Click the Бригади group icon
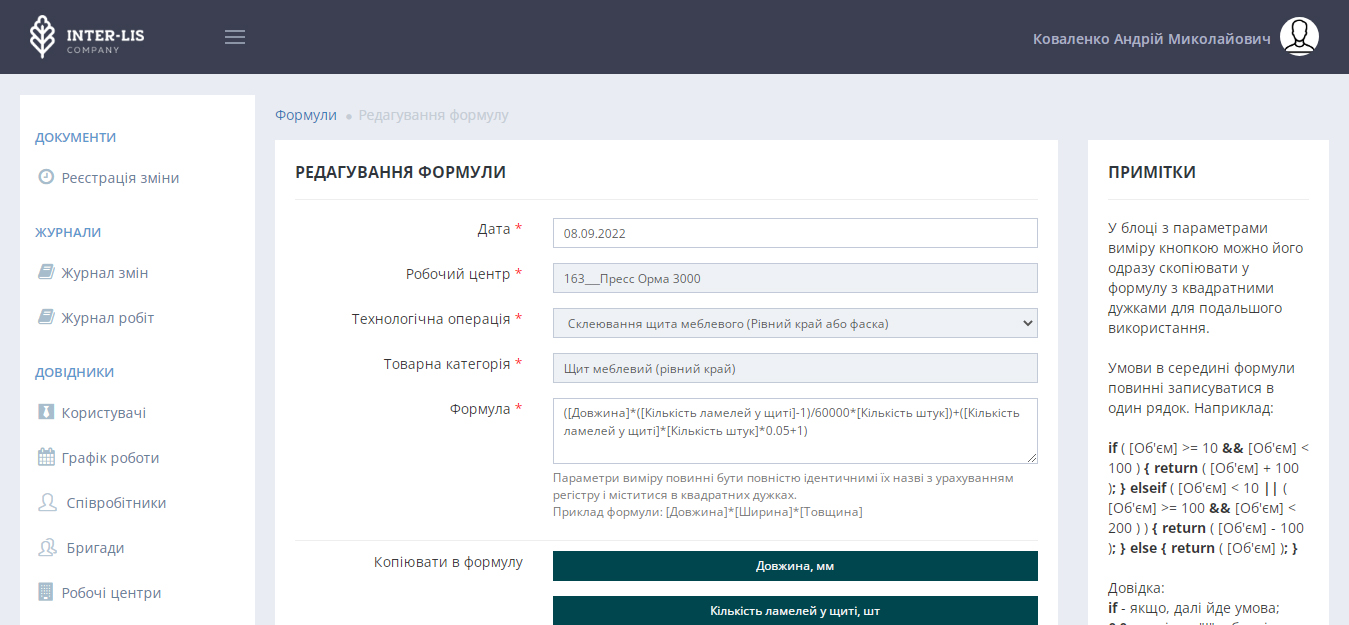This screenshot has height=625, width=1349. point(47,547)
